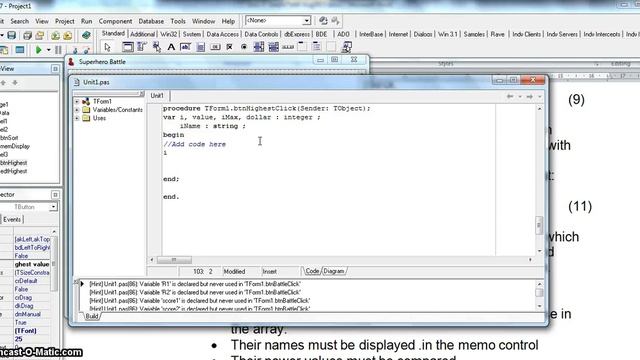Open the Window menu
The width and height of the screenshot is (640, 360).
click(x=203, y=21)
